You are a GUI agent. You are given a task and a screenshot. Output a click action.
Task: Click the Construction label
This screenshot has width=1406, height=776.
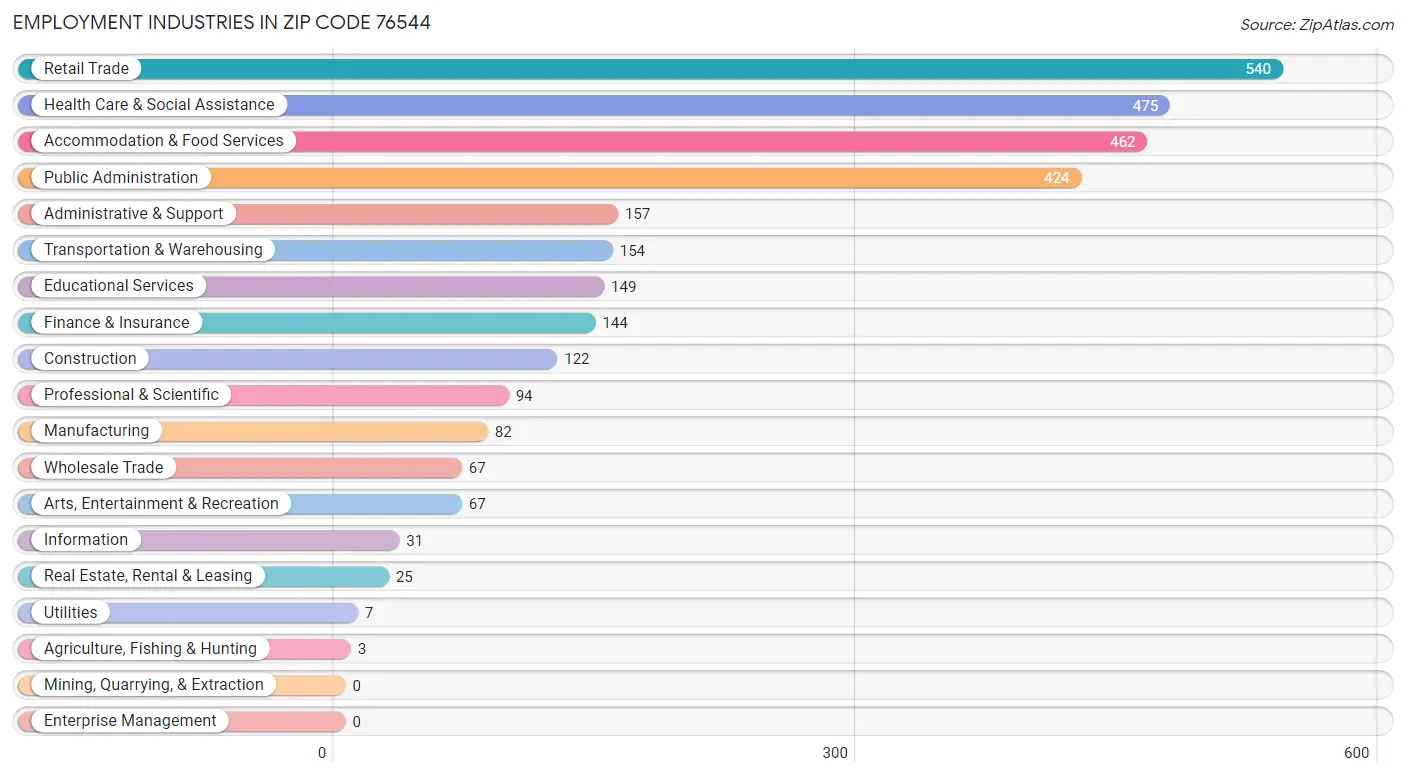click(x=90, y=359)
